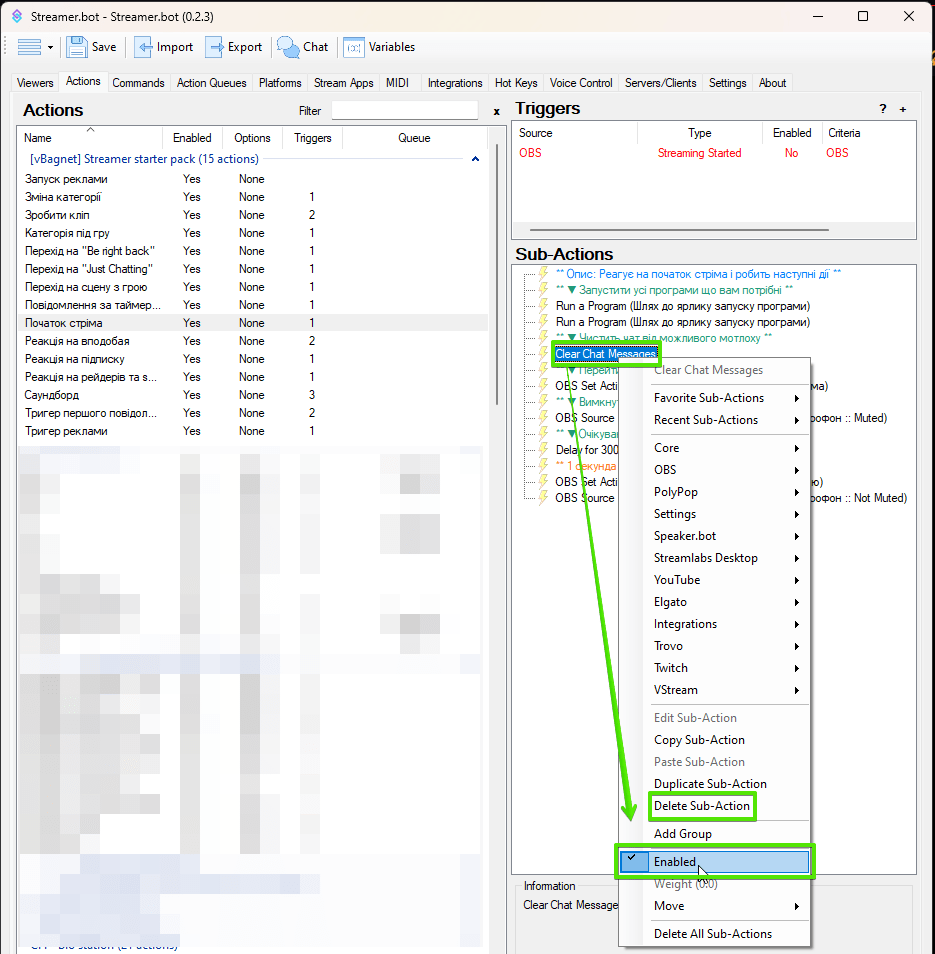Select the second Run a Program sub-action

683,322
